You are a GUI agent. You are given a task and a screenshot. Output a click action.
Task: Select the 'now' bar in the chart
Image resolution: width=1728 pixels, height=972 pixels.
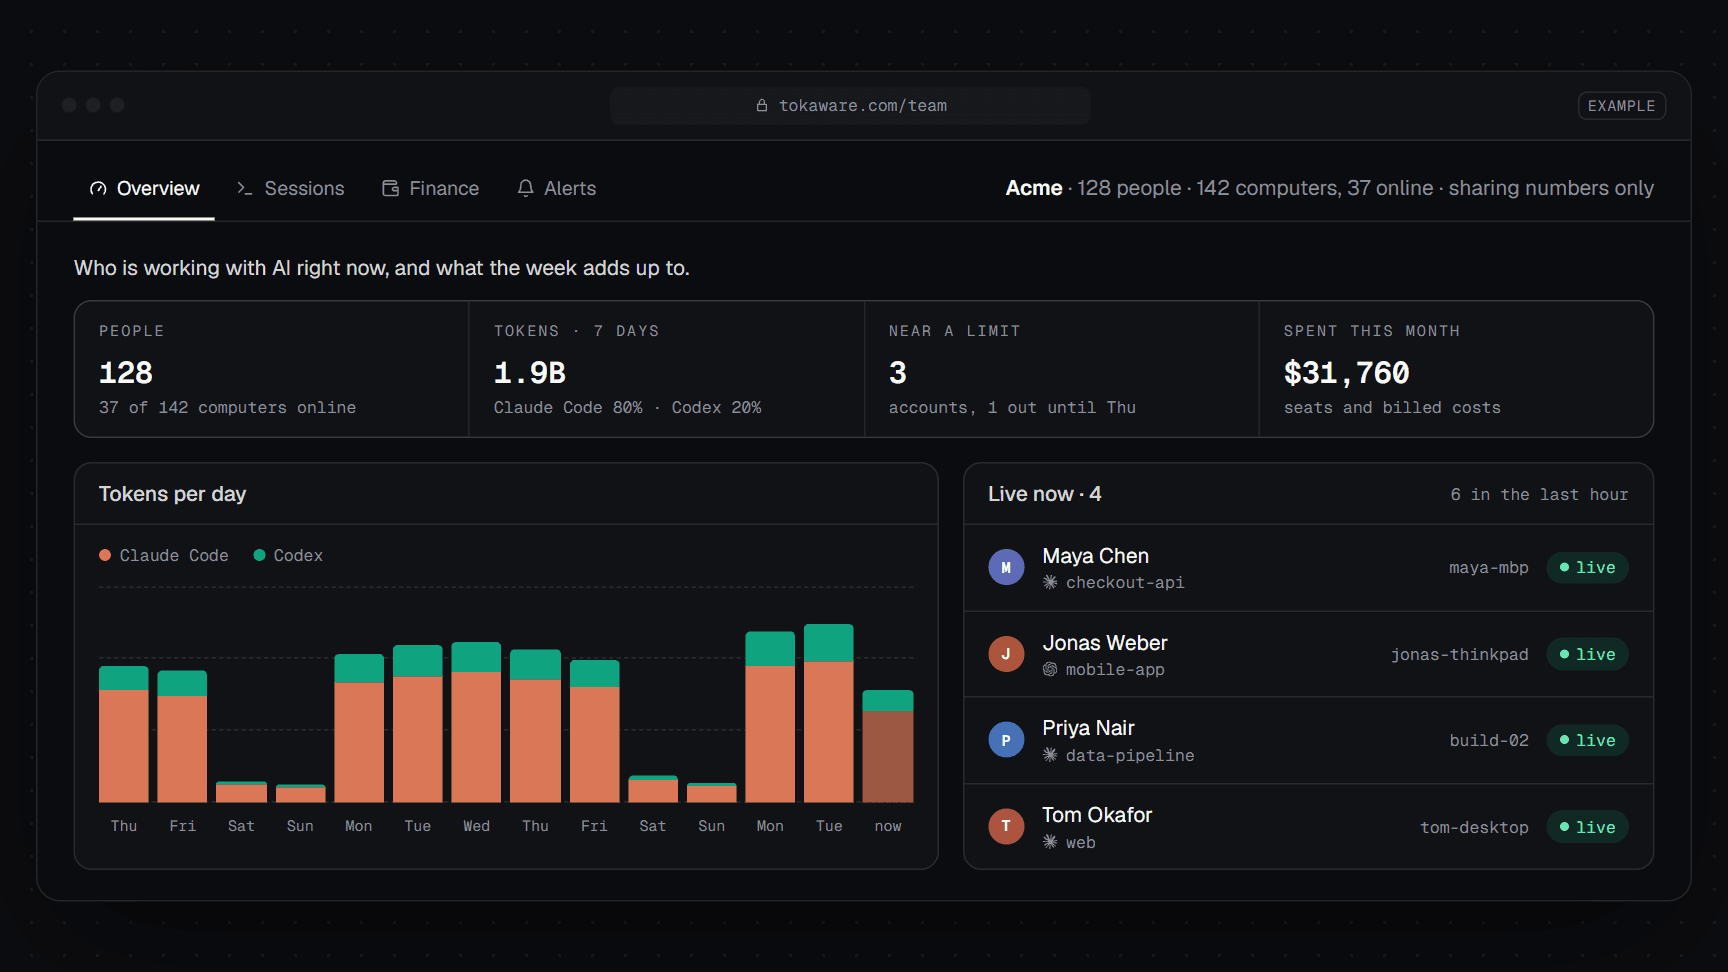[x=888, y=746]
